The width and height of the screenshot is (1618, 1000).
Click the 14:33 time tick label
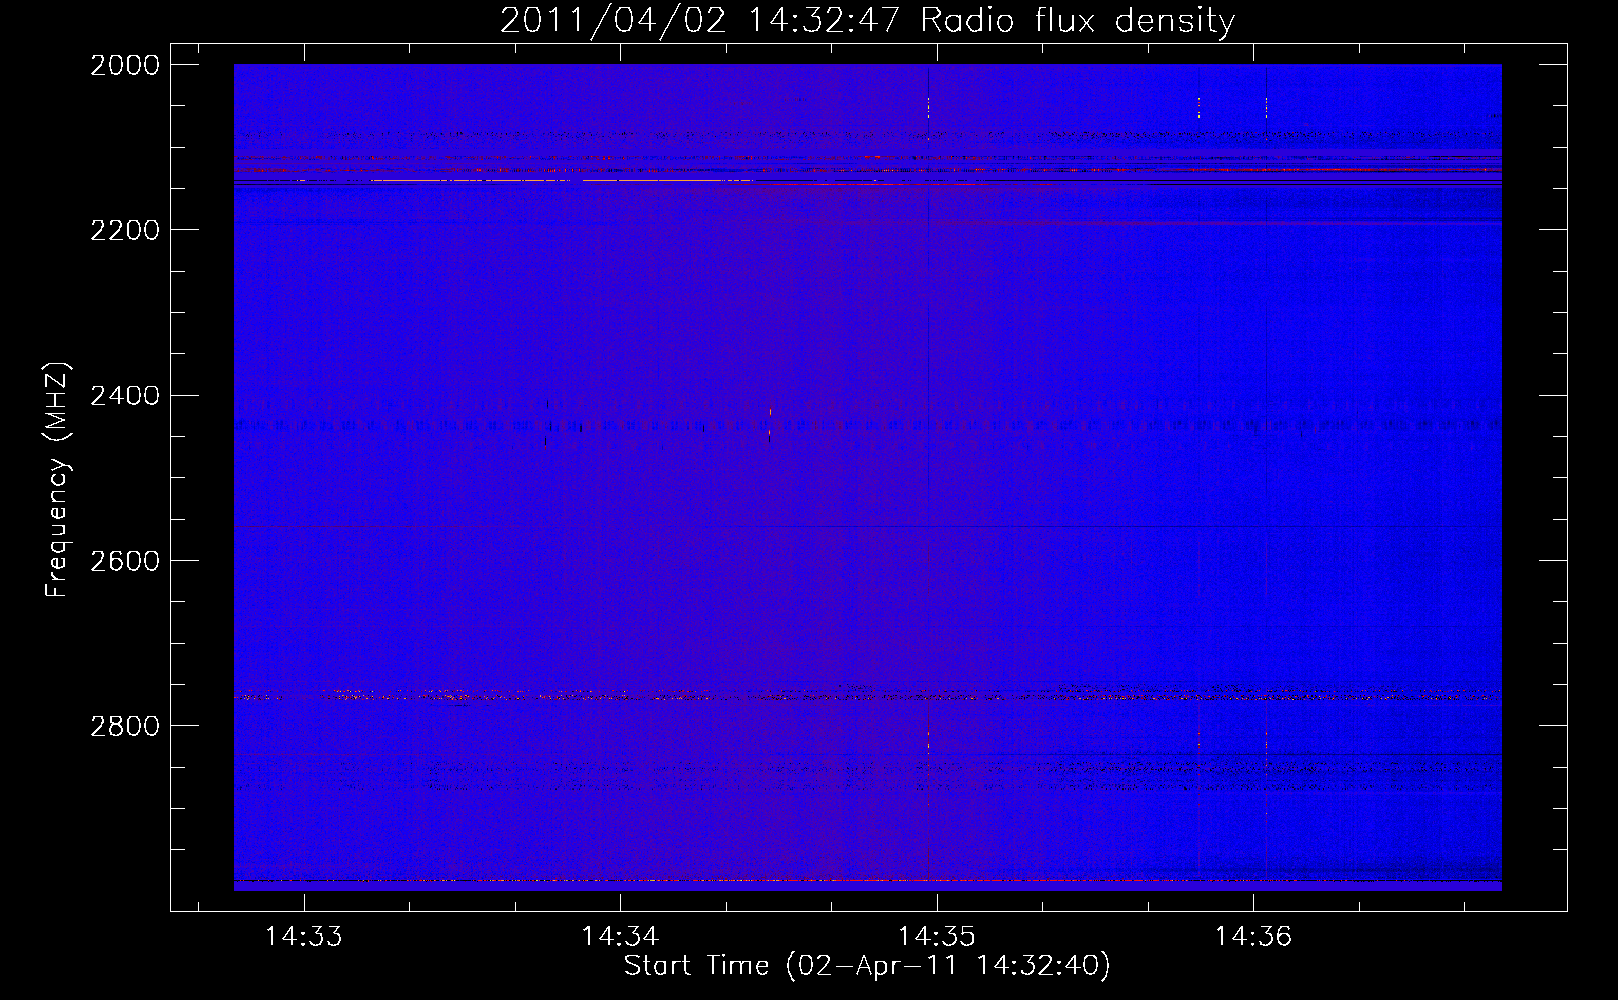(x=303, y=937)
